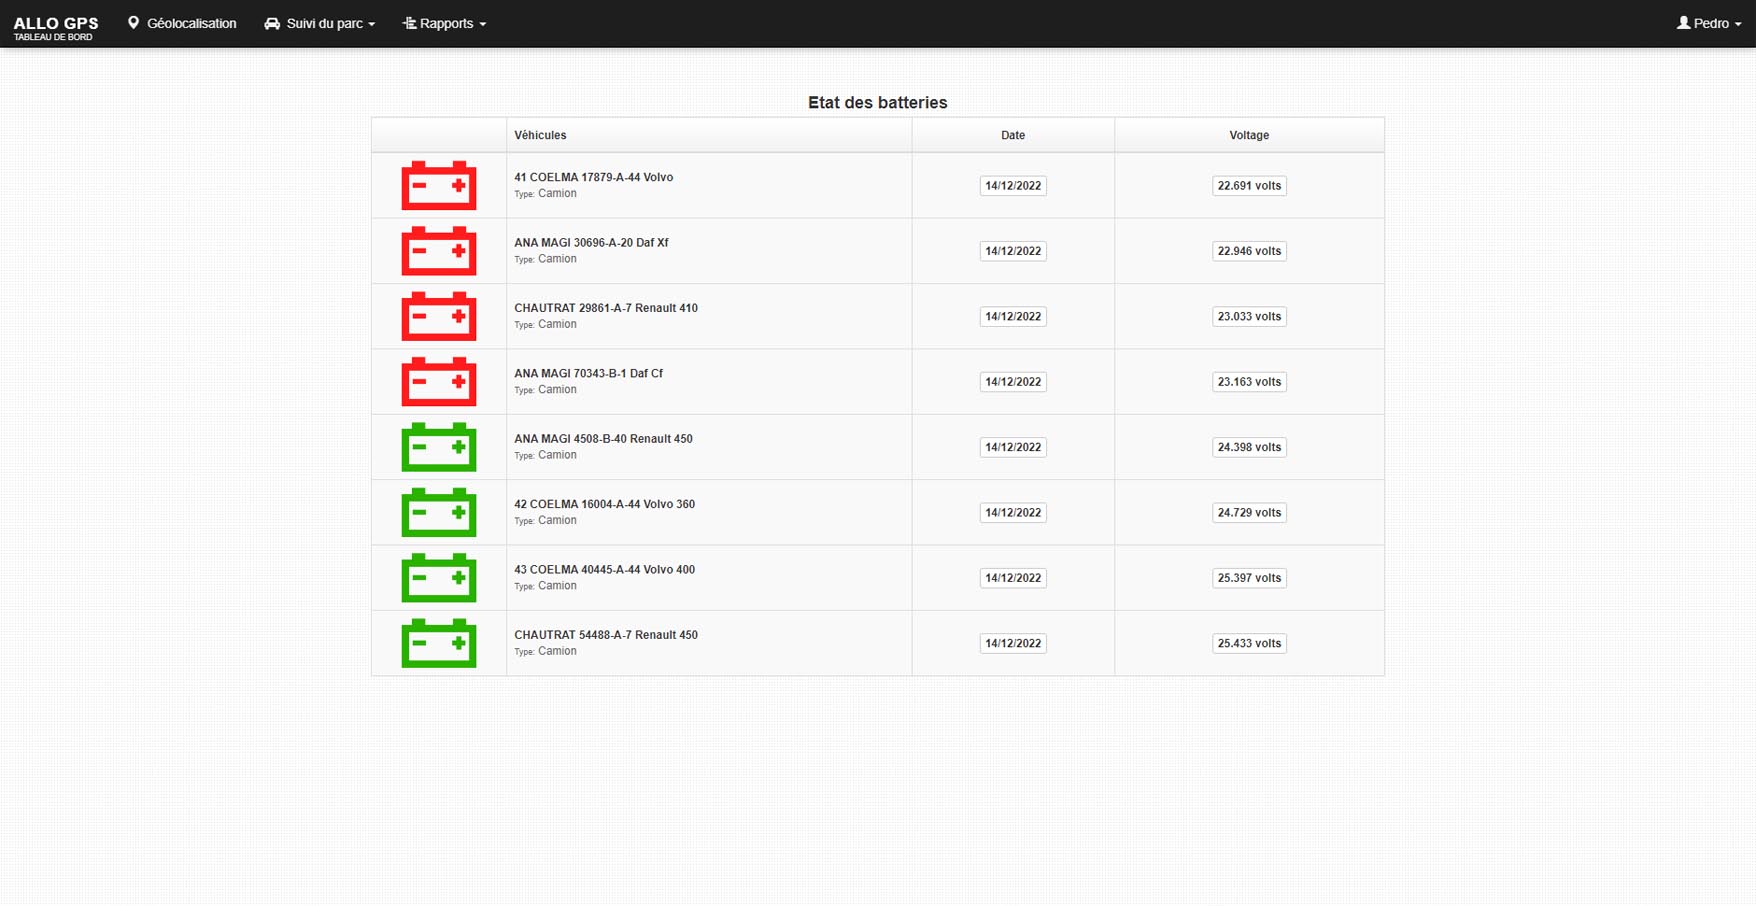The height and width of the screenshot is (906, 1756).
Task: Go to the Géolocalisation page
Action: click(182, 23)
